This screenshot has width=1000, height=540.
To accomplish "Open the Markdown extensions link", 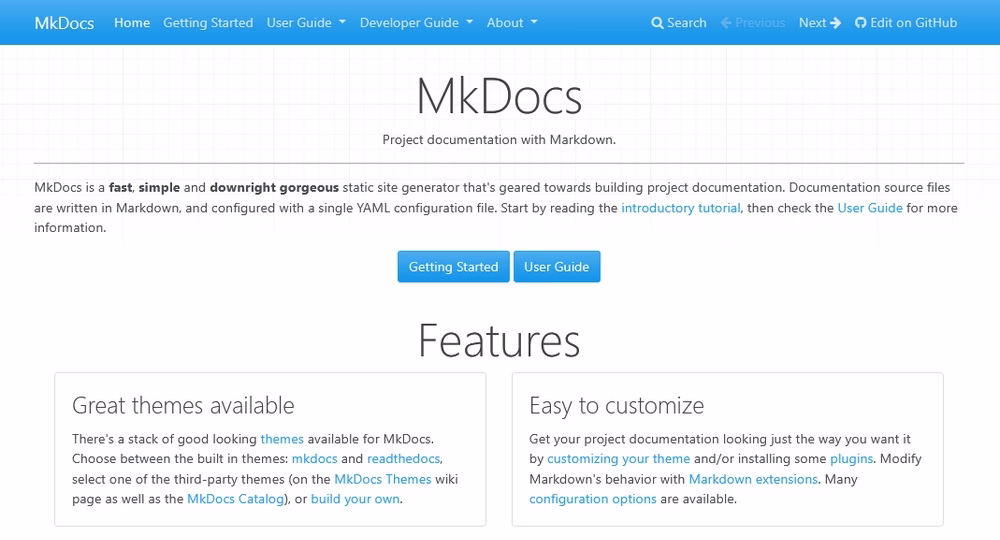I will (x=753, y=479).
